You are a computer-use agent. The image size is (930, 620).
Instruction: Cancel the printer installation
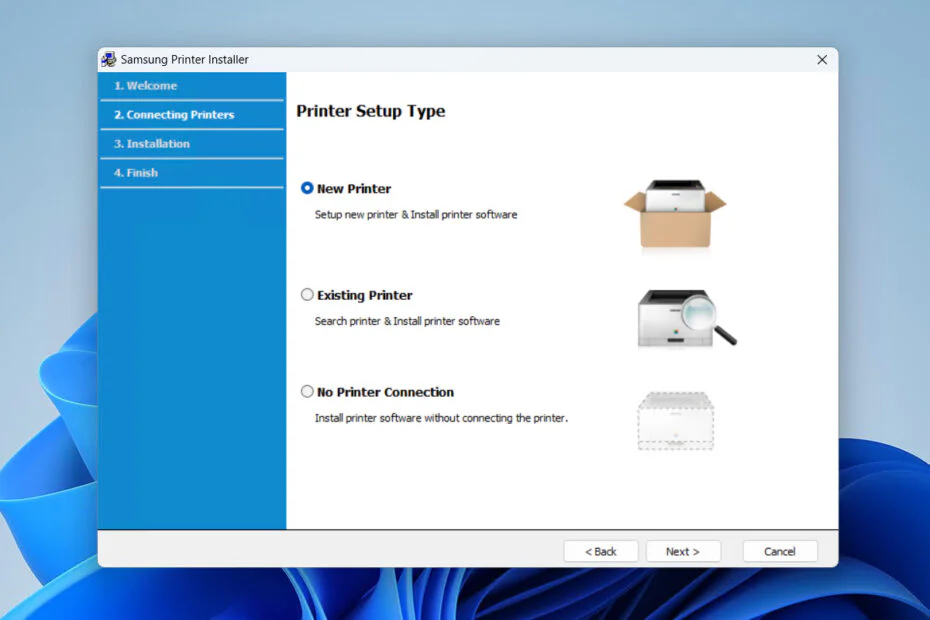(x=780, y=551)
